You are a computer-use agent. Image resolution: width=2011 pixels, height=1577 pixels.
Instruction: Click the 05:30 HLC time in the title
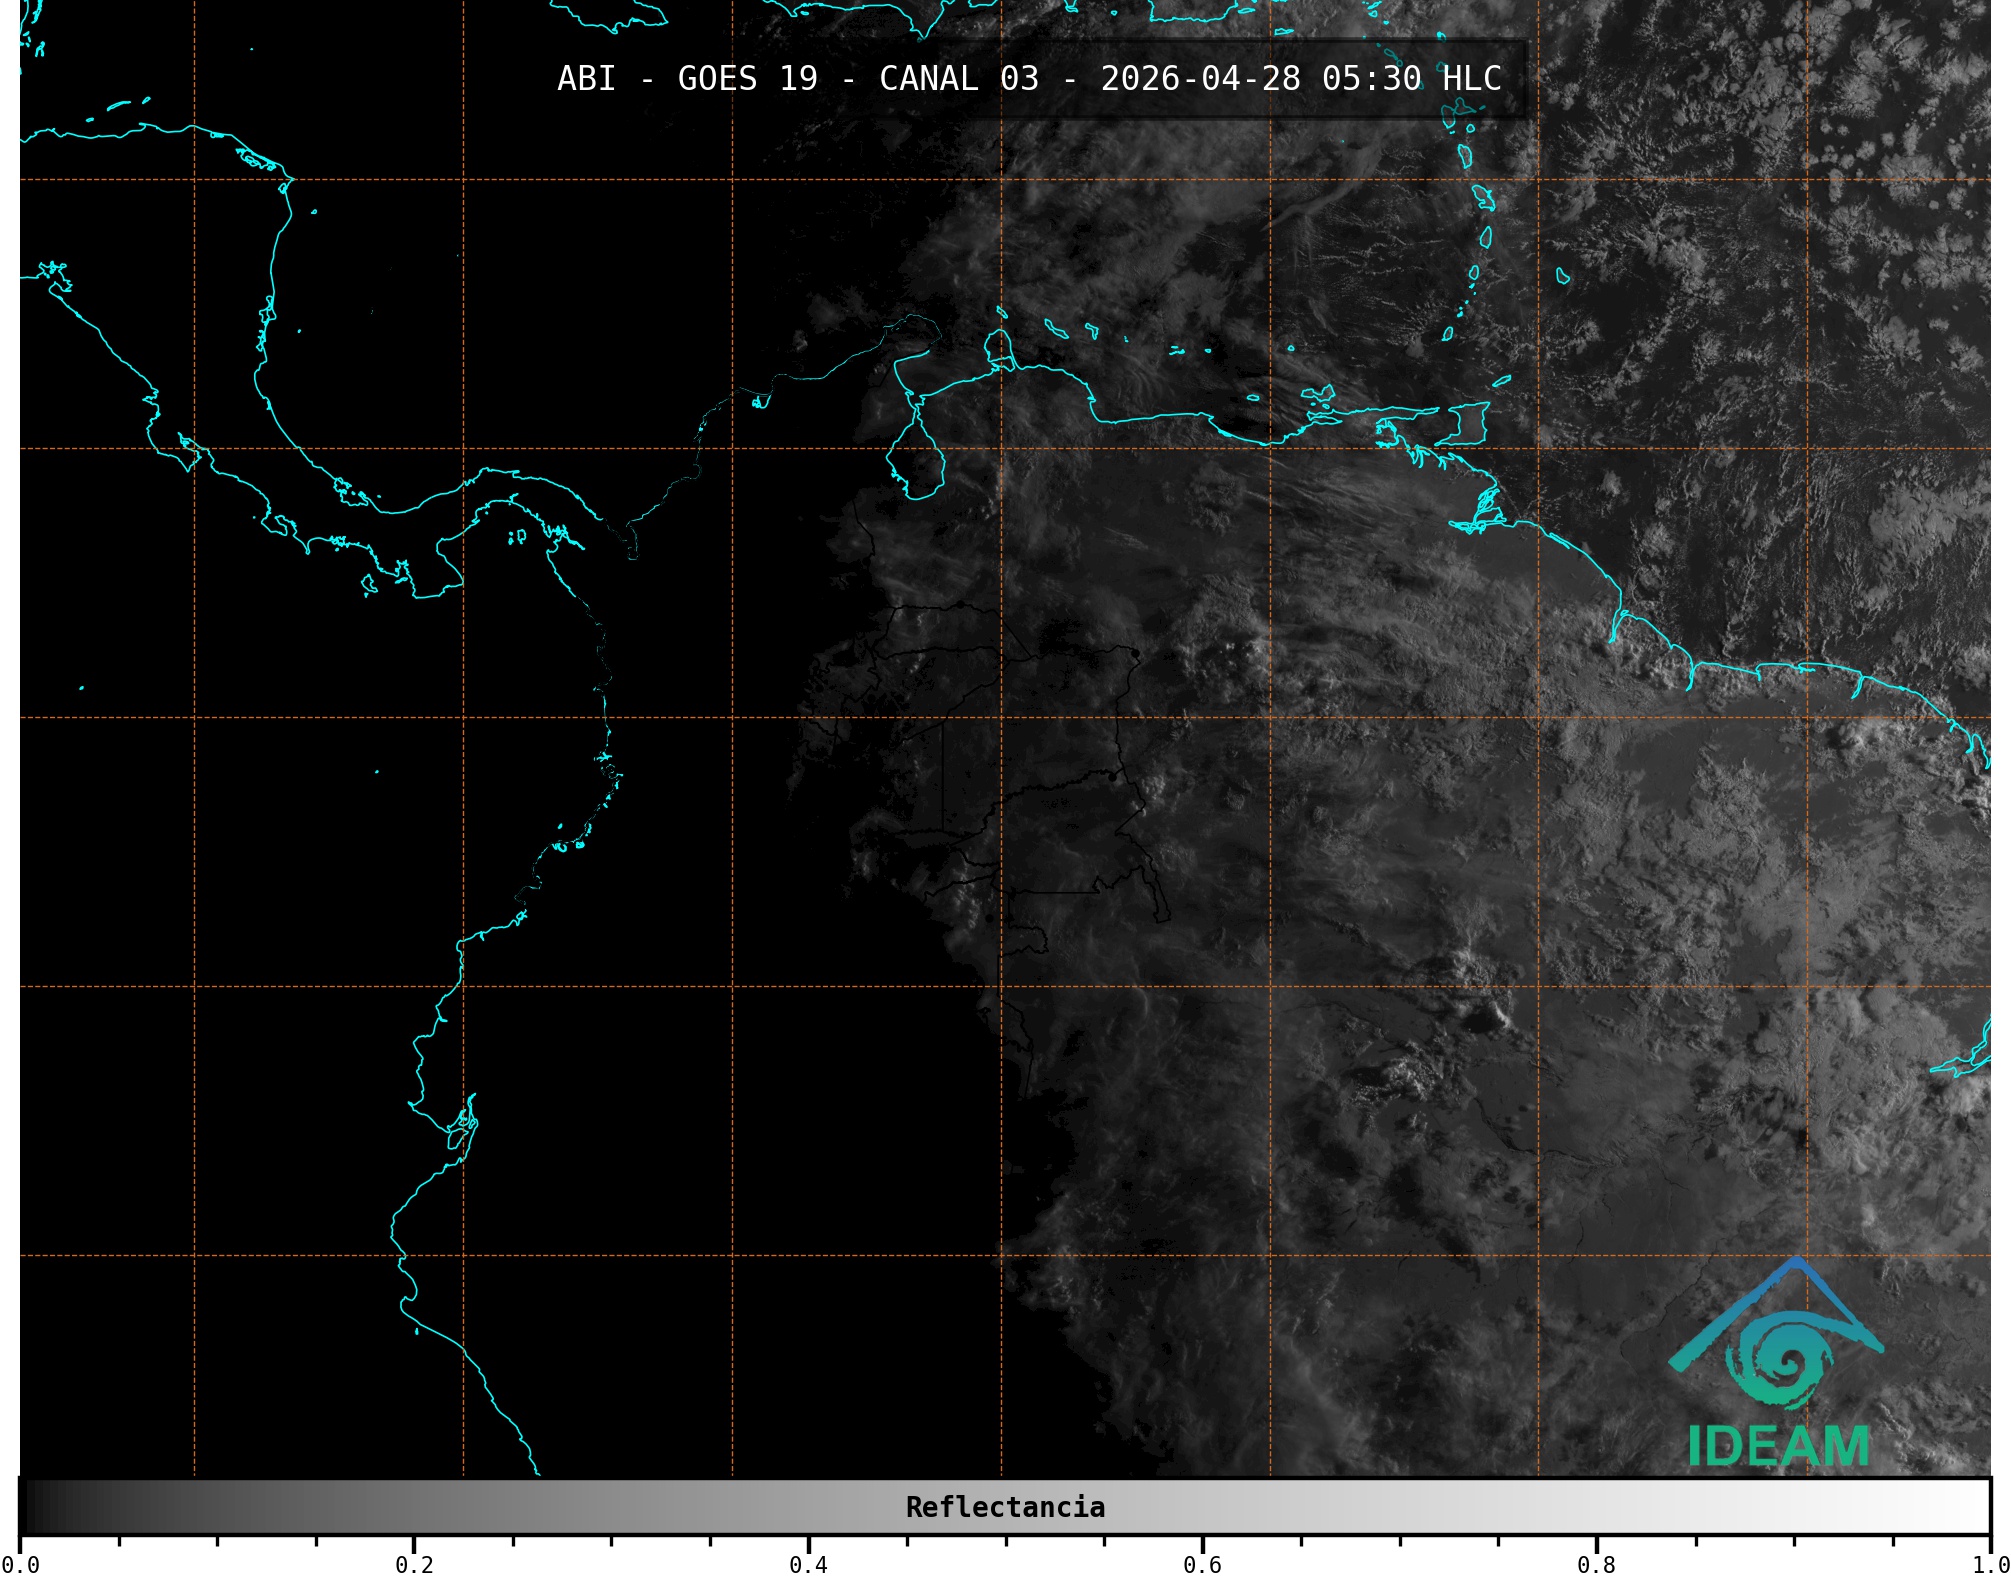coord(1411,79)
